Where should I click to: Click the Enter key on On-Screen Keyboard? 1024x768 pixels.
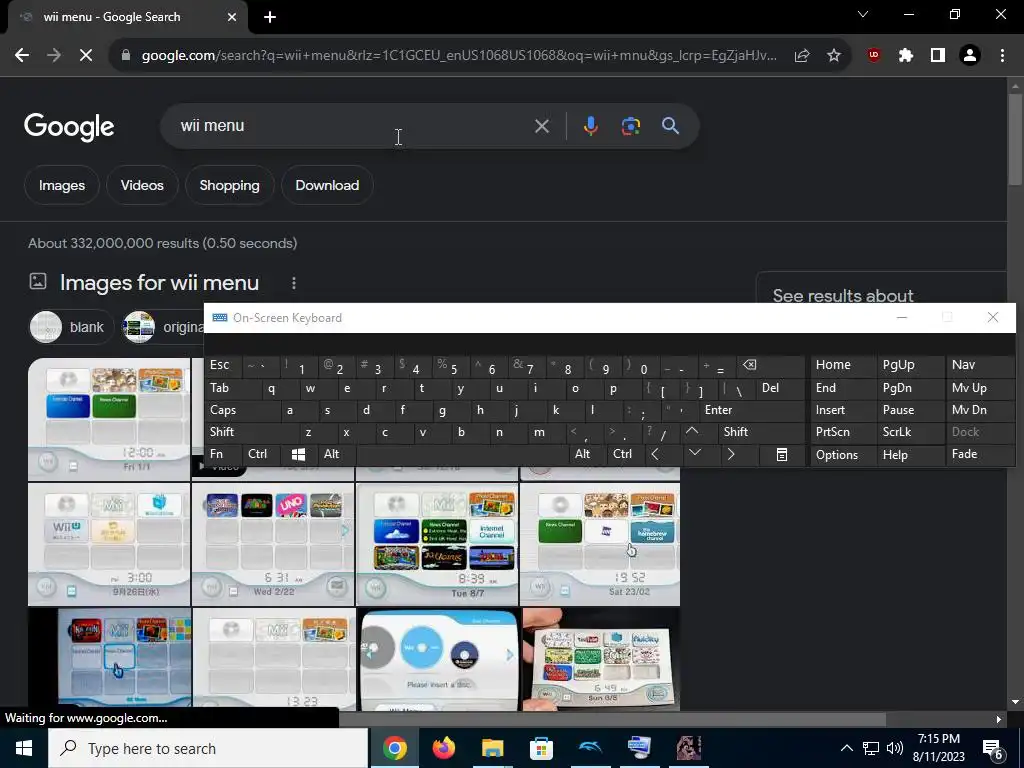click(x=752, y=410)
